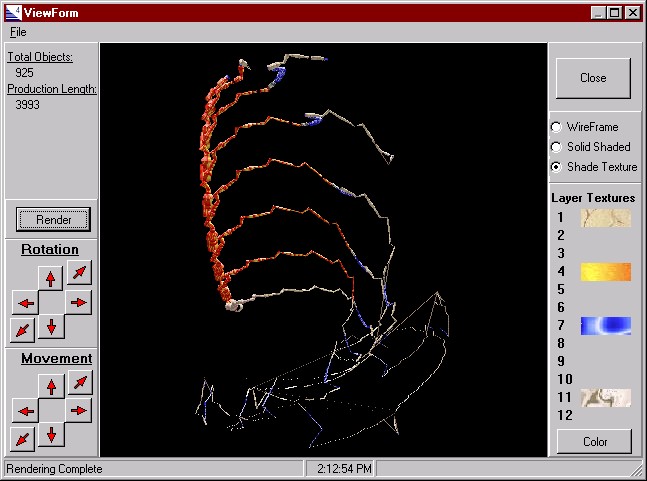Click the Movement left arrow
Screen dimensions: 647x481
(x=26, y=411)
